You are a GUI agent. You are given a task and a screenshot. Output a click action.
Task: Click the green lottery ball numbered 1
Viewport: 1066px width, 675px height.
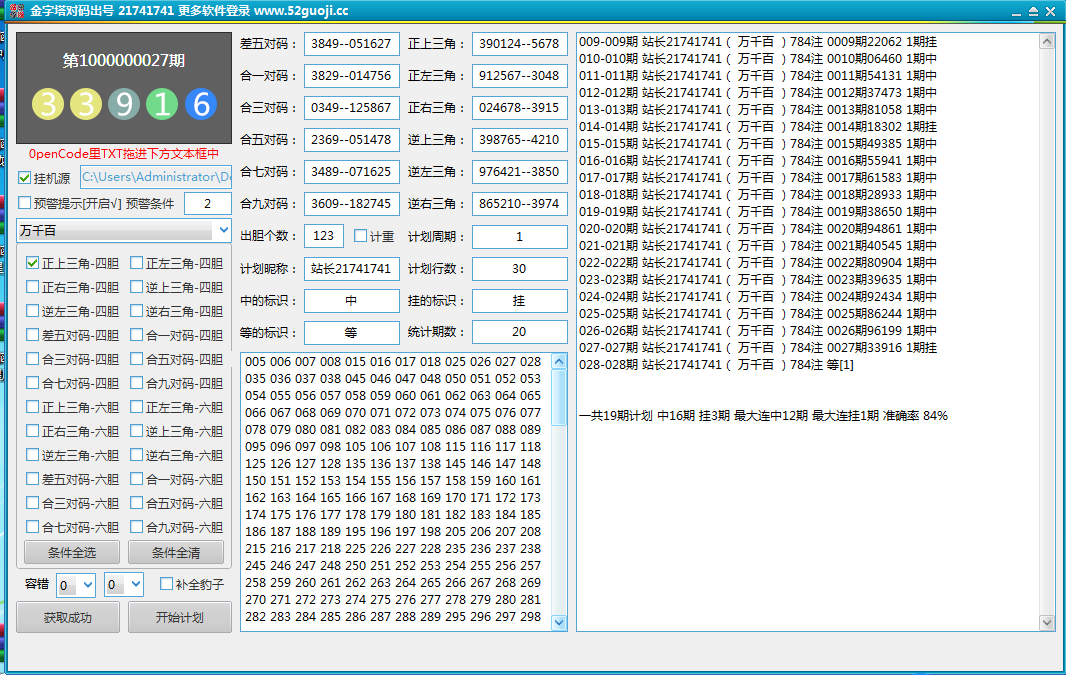tap(162, 104)
